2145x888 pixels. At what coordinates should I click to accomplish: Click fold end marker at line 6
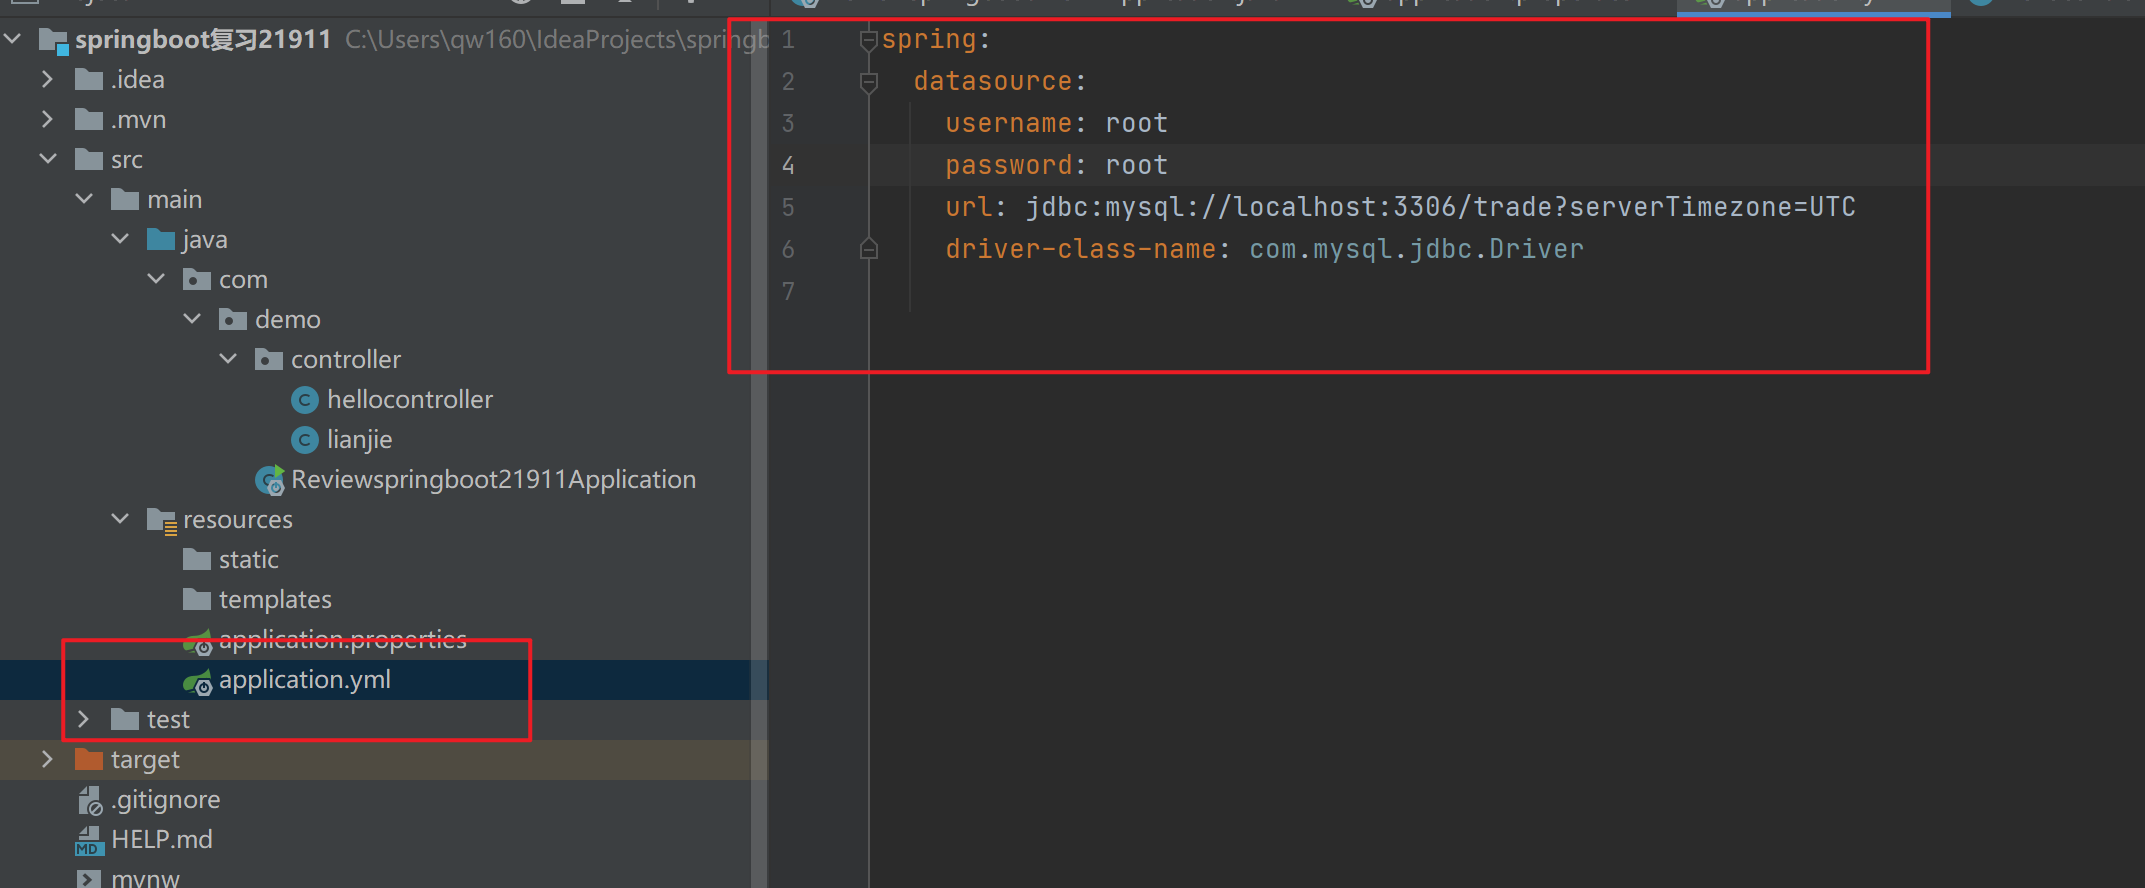point(869,249)
